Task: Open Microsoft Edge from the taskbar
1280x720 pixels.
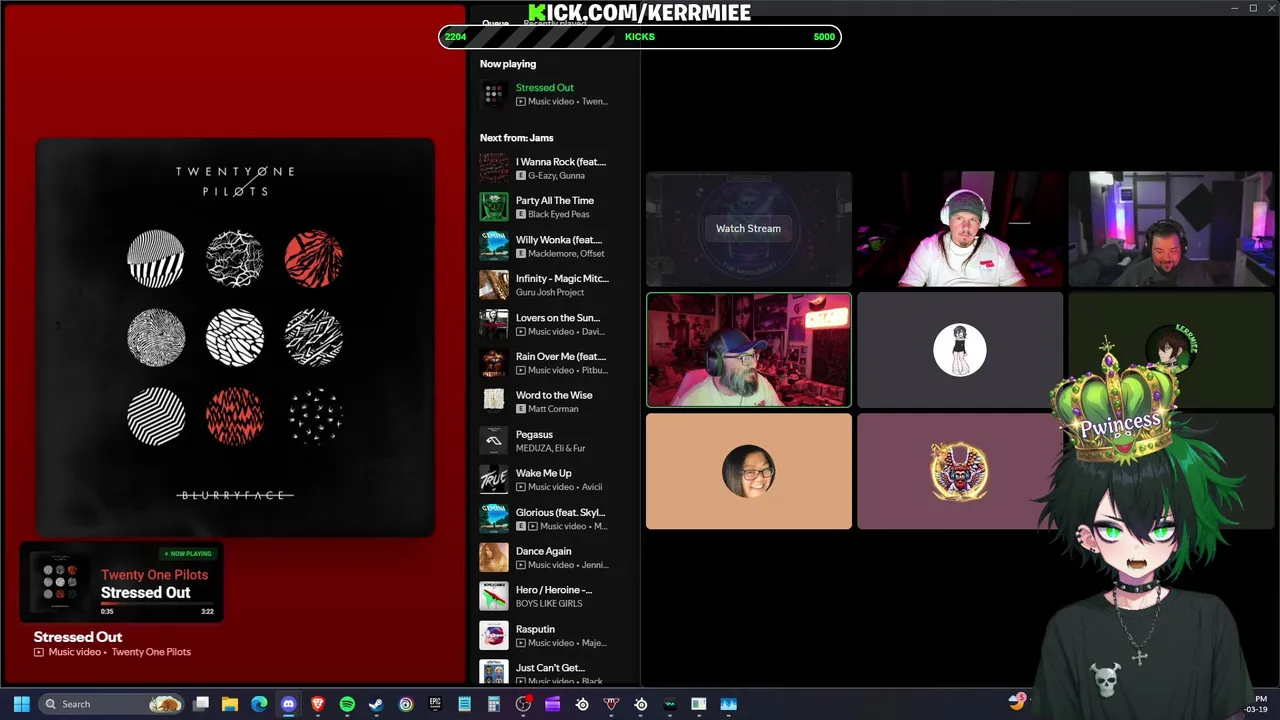Action: [259, 704]
